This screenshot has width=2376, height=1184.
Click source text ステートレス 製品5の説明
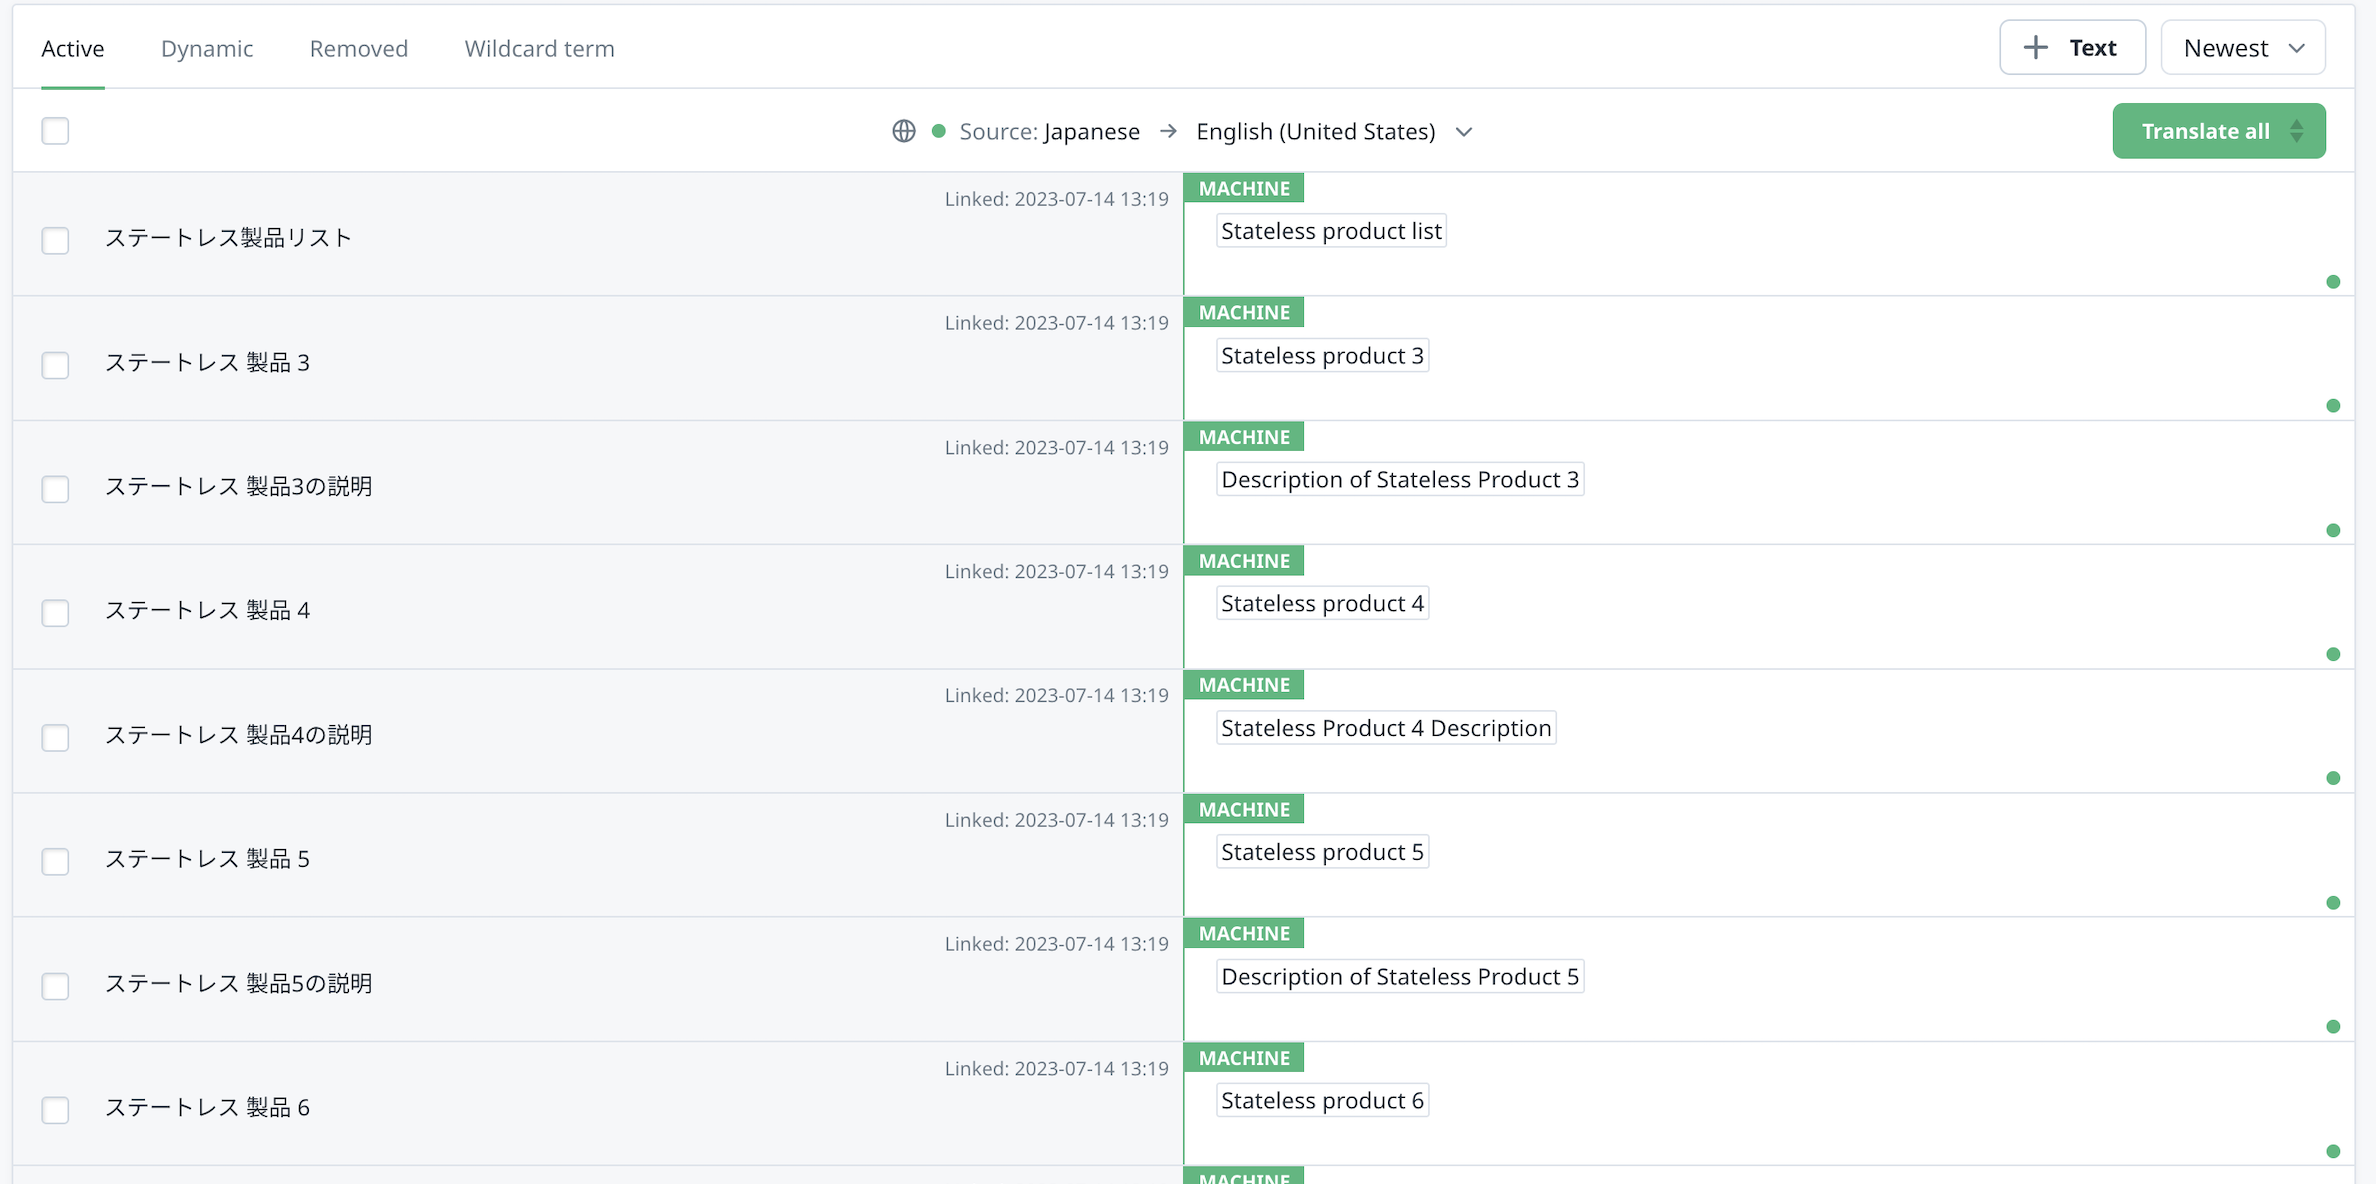239,983
